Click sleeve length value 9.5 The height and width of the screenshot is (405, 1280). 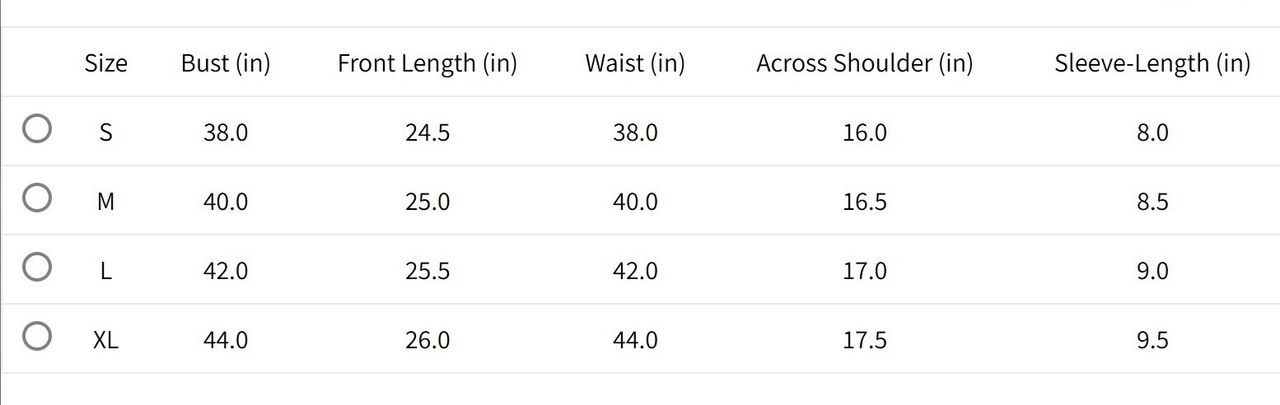pos(1152,340)
